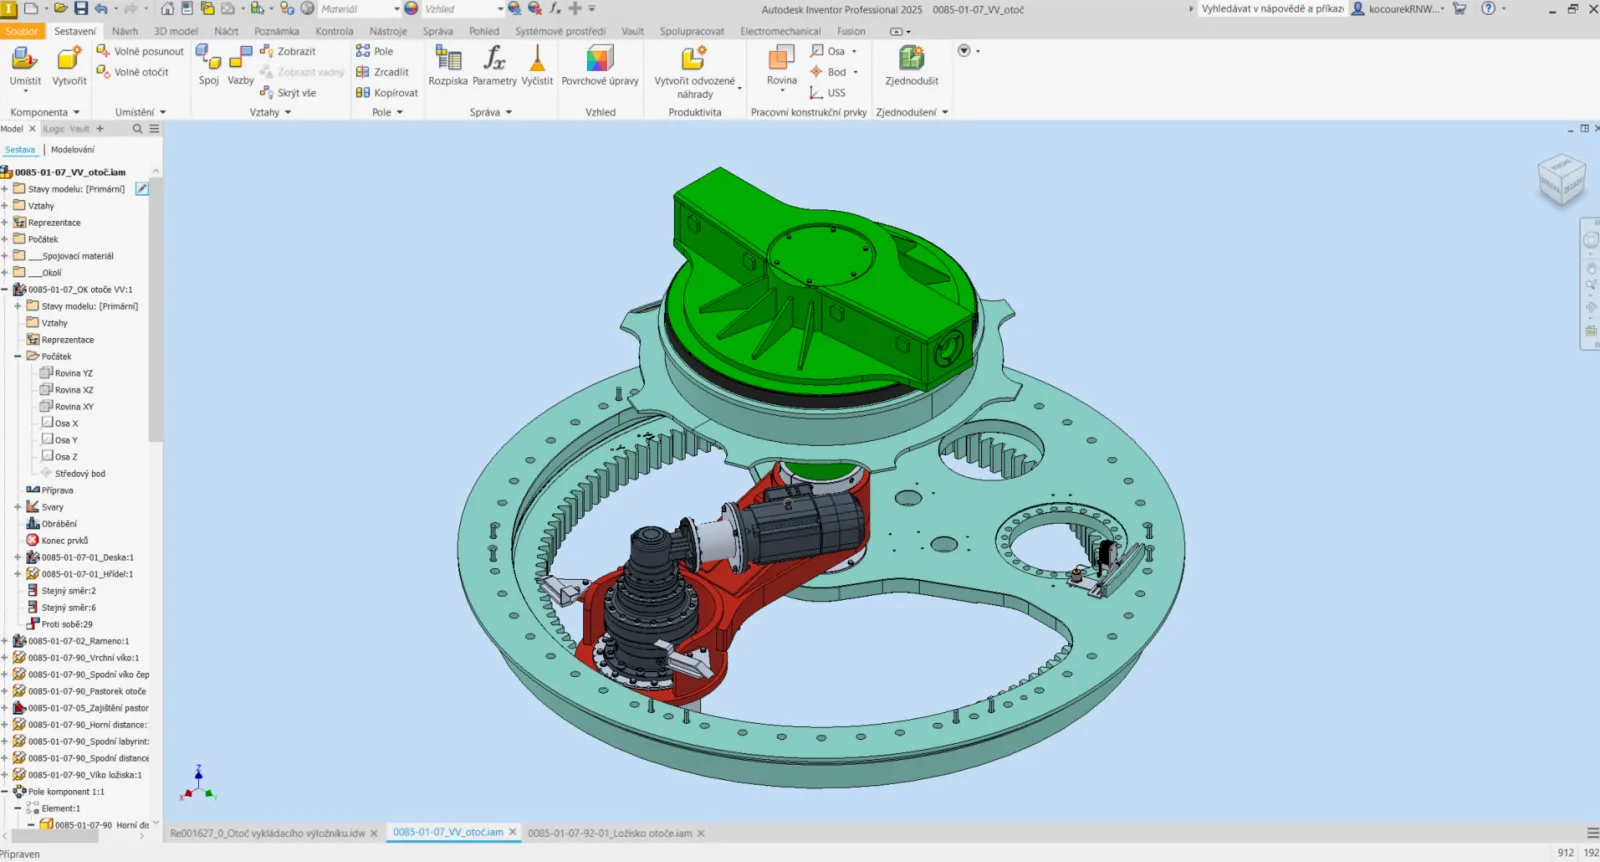Click the browser vertical scrollbar
The image size is (1600, 862).
pos(155,310)
